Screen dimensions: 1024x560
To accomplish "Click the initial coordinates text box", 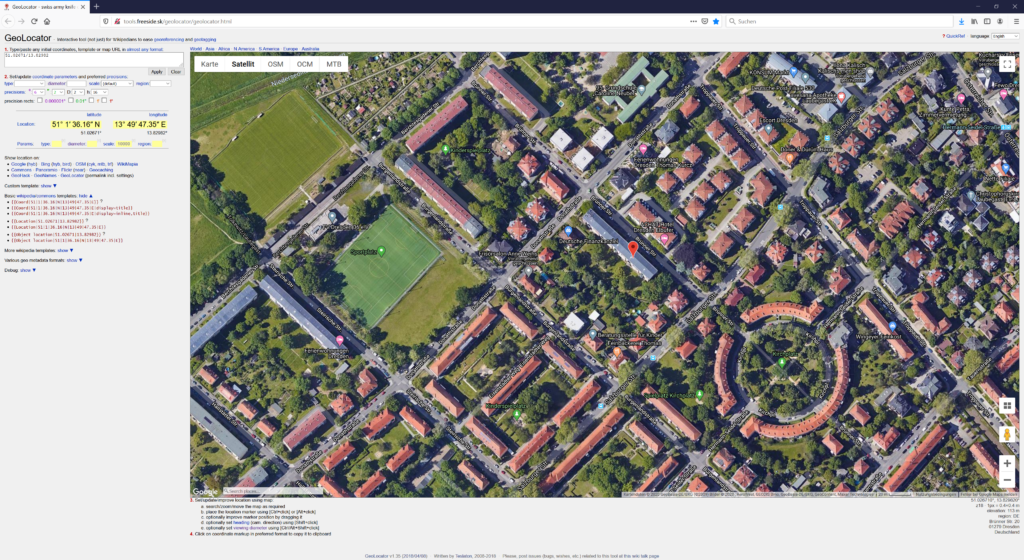I will tap(92, 59).
